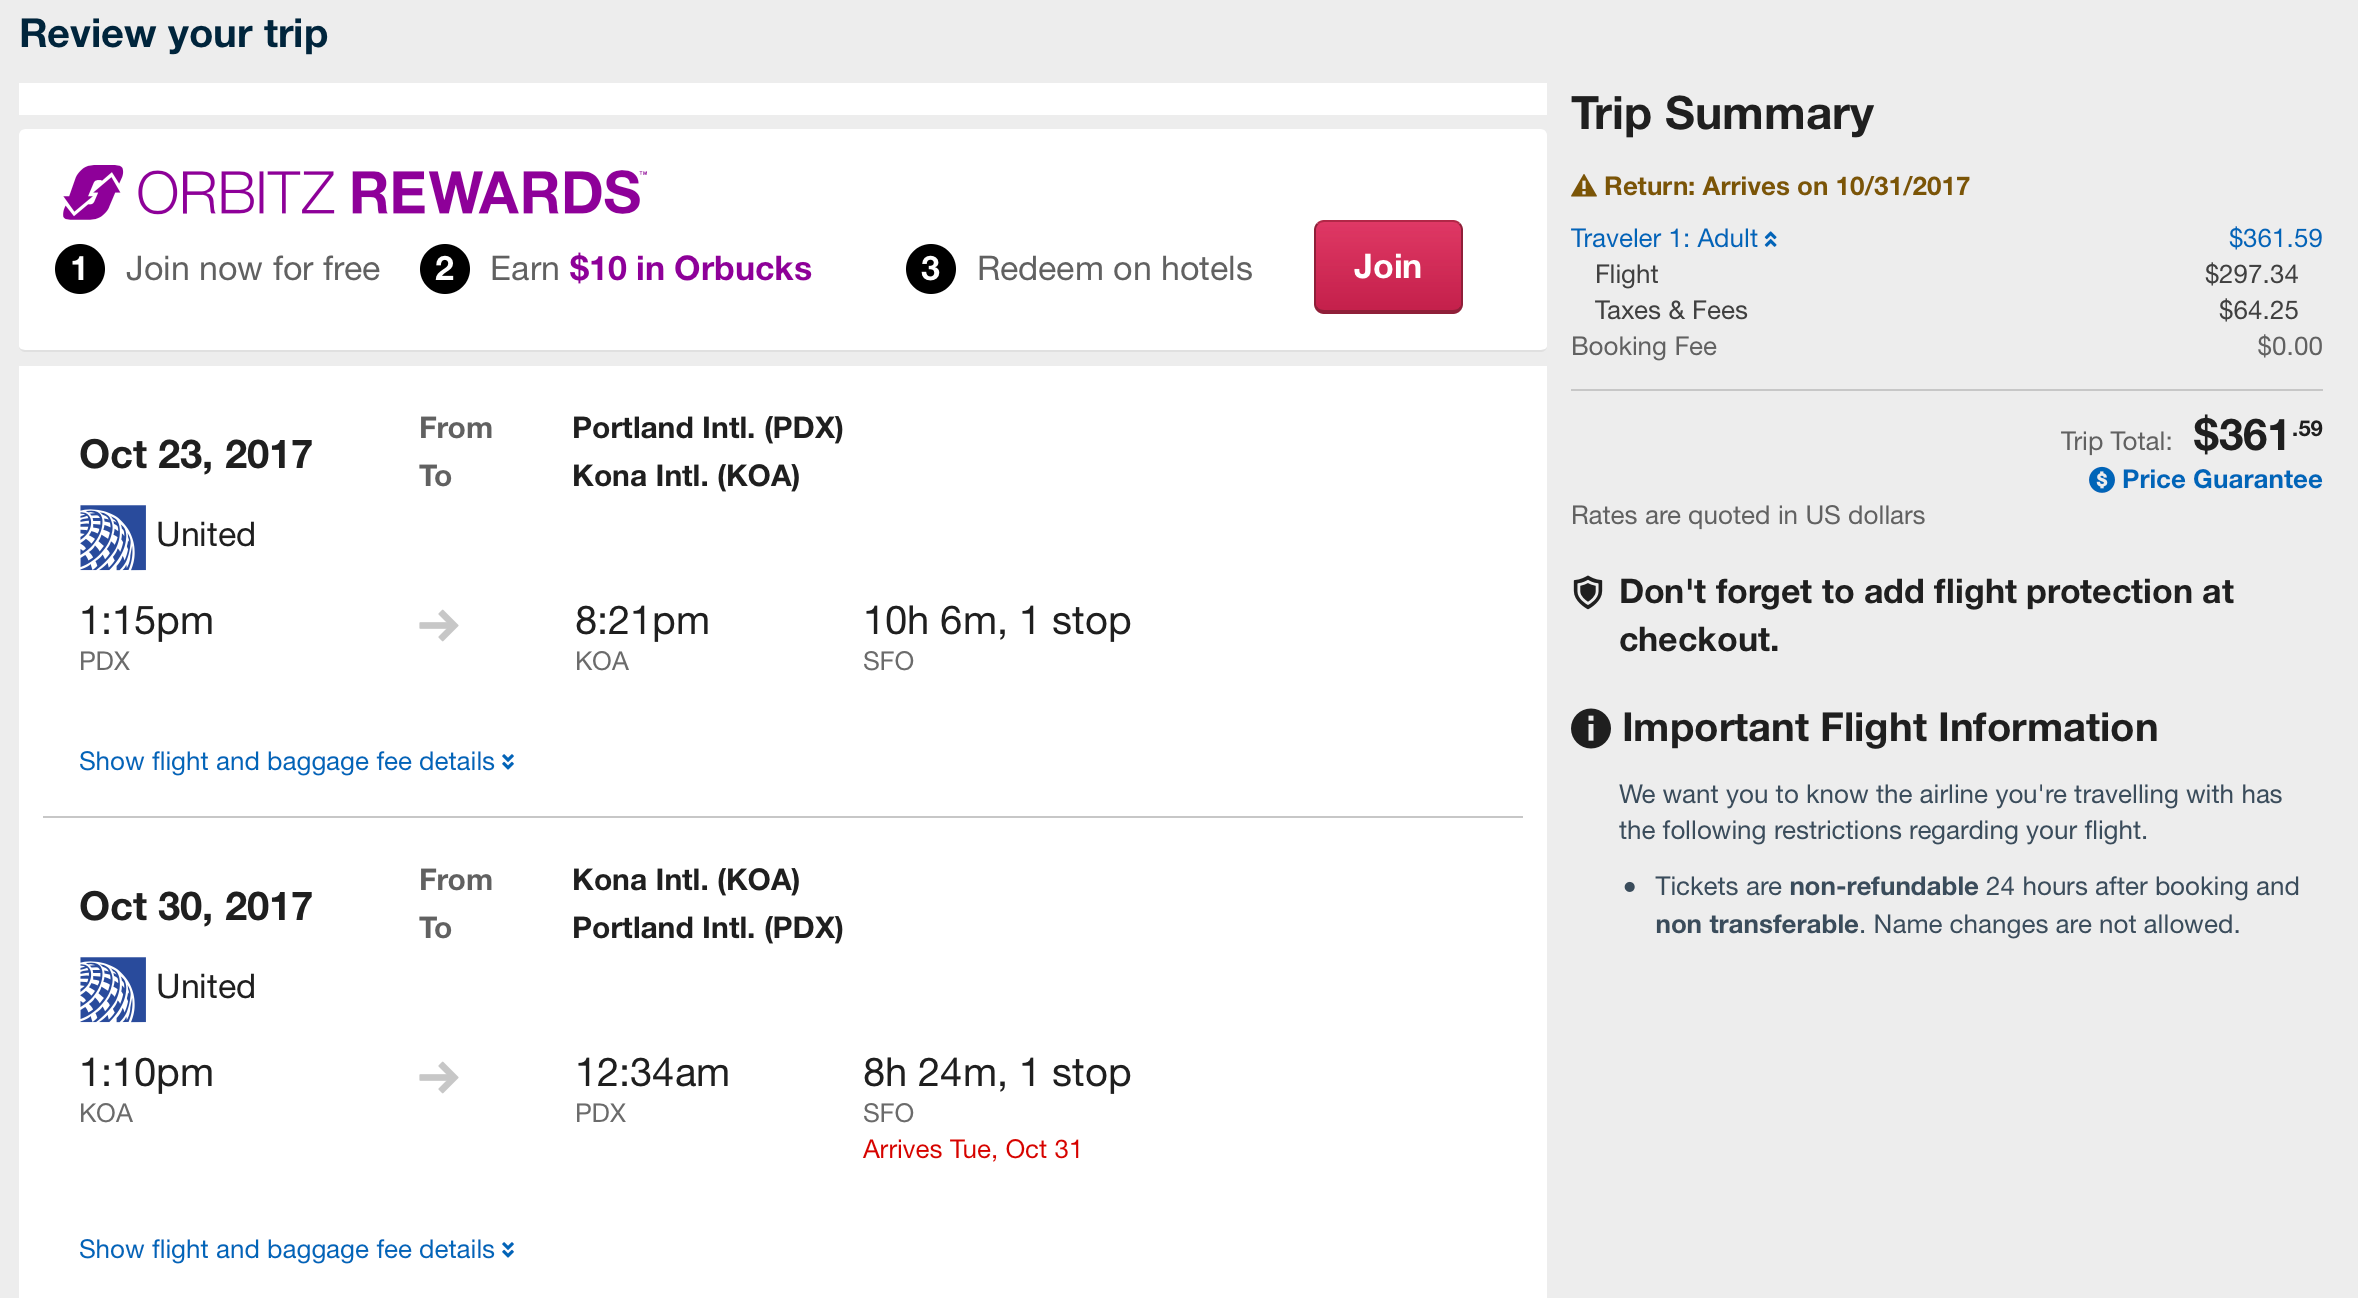Expand outbound flight and baggage fee details
Viewport: 2358px width, 1298px height.
point(296,762)
